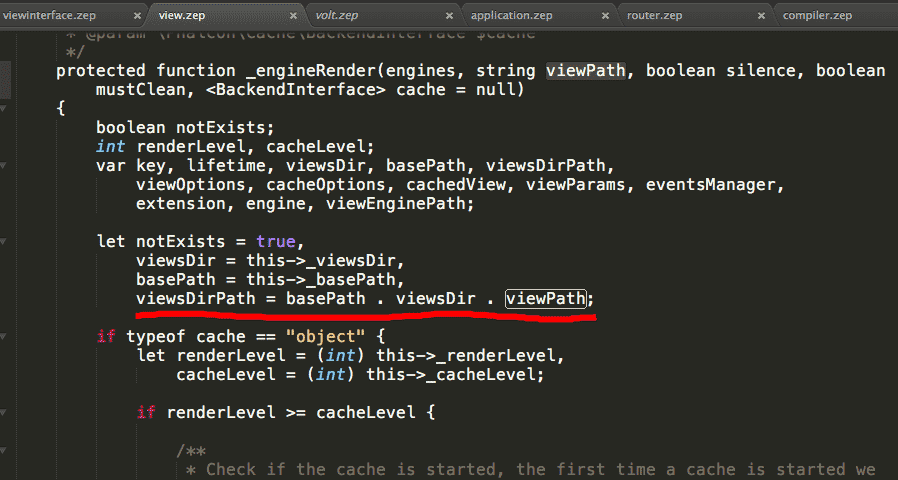This screenshot has width=898, height=480.
Task: Fold the 'let notExists = true' block
Action: (4, 242)
